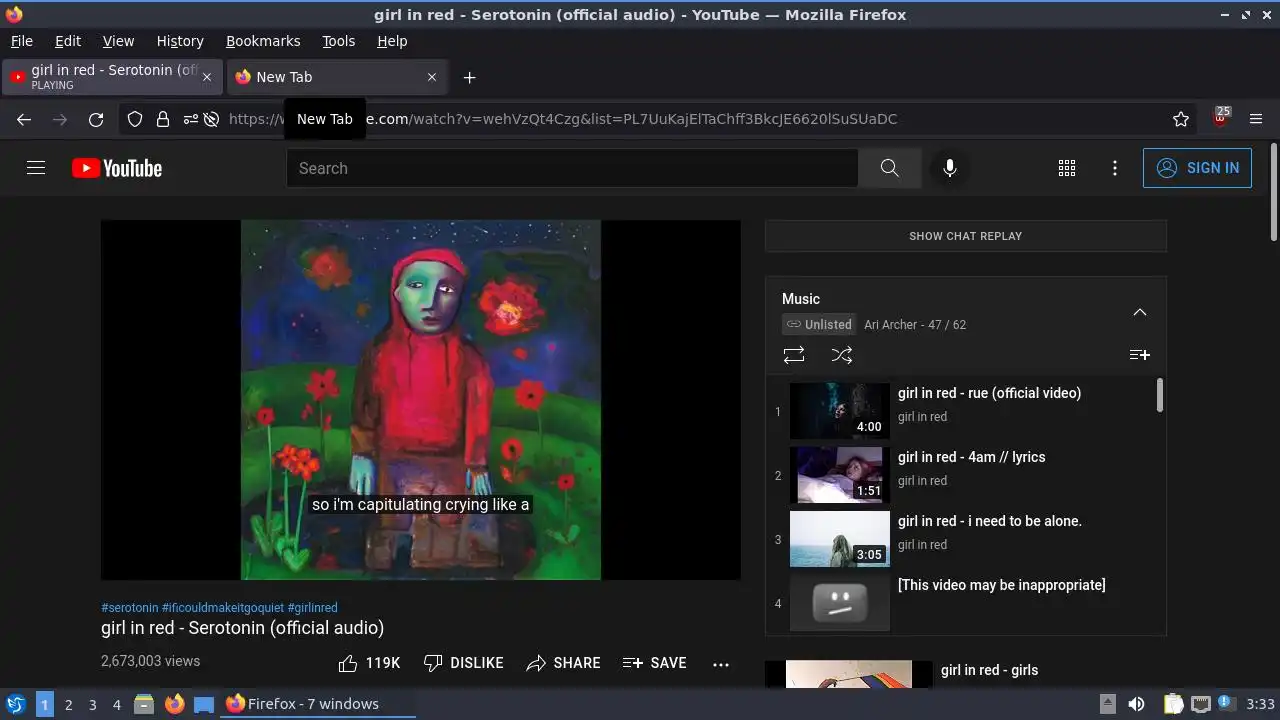Click the playlist panel scrollbar

coord(1160,394)
